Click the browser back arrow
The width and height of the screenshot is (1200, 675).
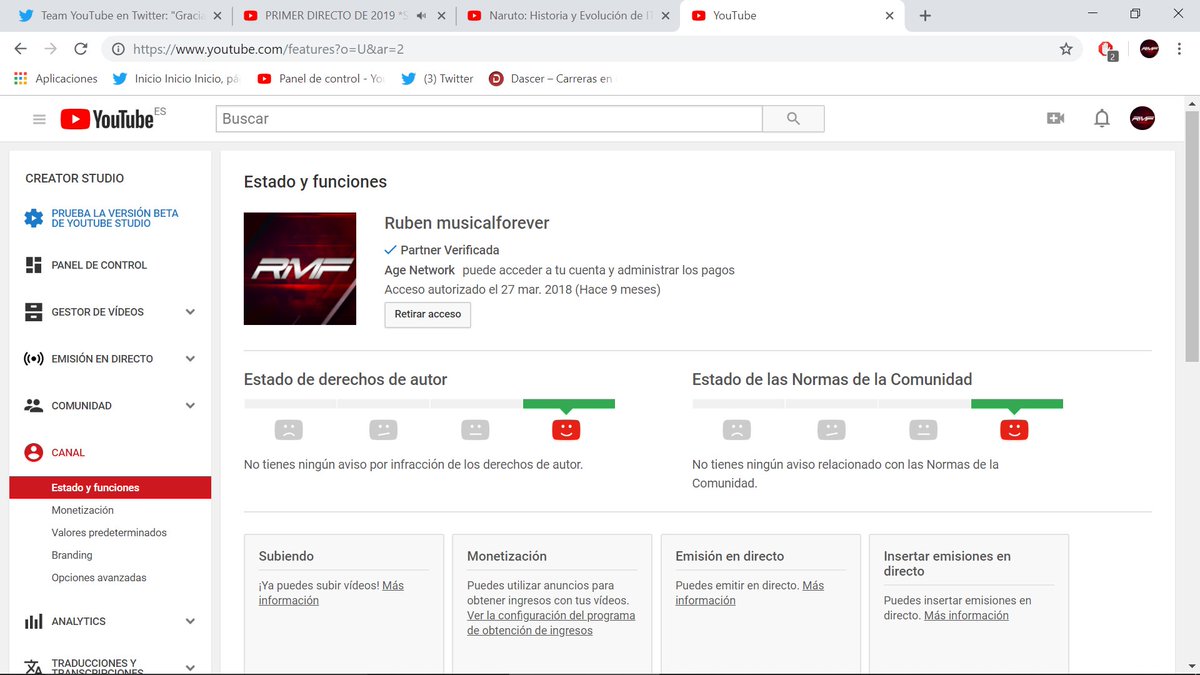coord(21,49)
